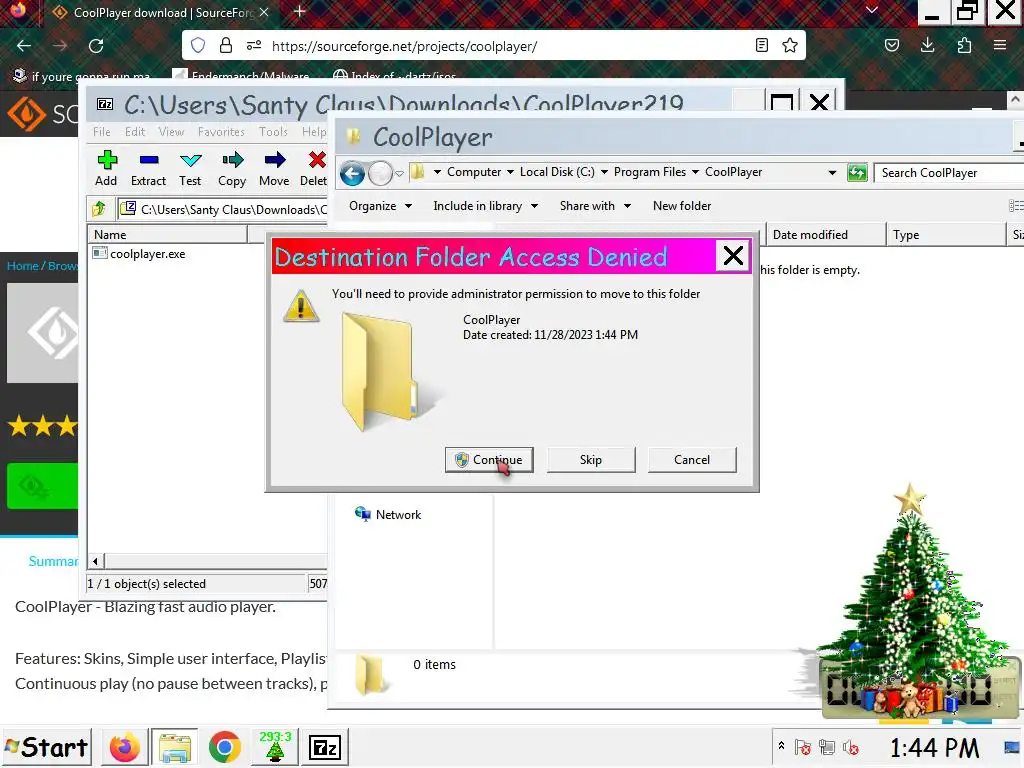Viewport: 1024px width, 768px height.
Task: Click the Firefox Pocket icon
Action: (892, 45)
